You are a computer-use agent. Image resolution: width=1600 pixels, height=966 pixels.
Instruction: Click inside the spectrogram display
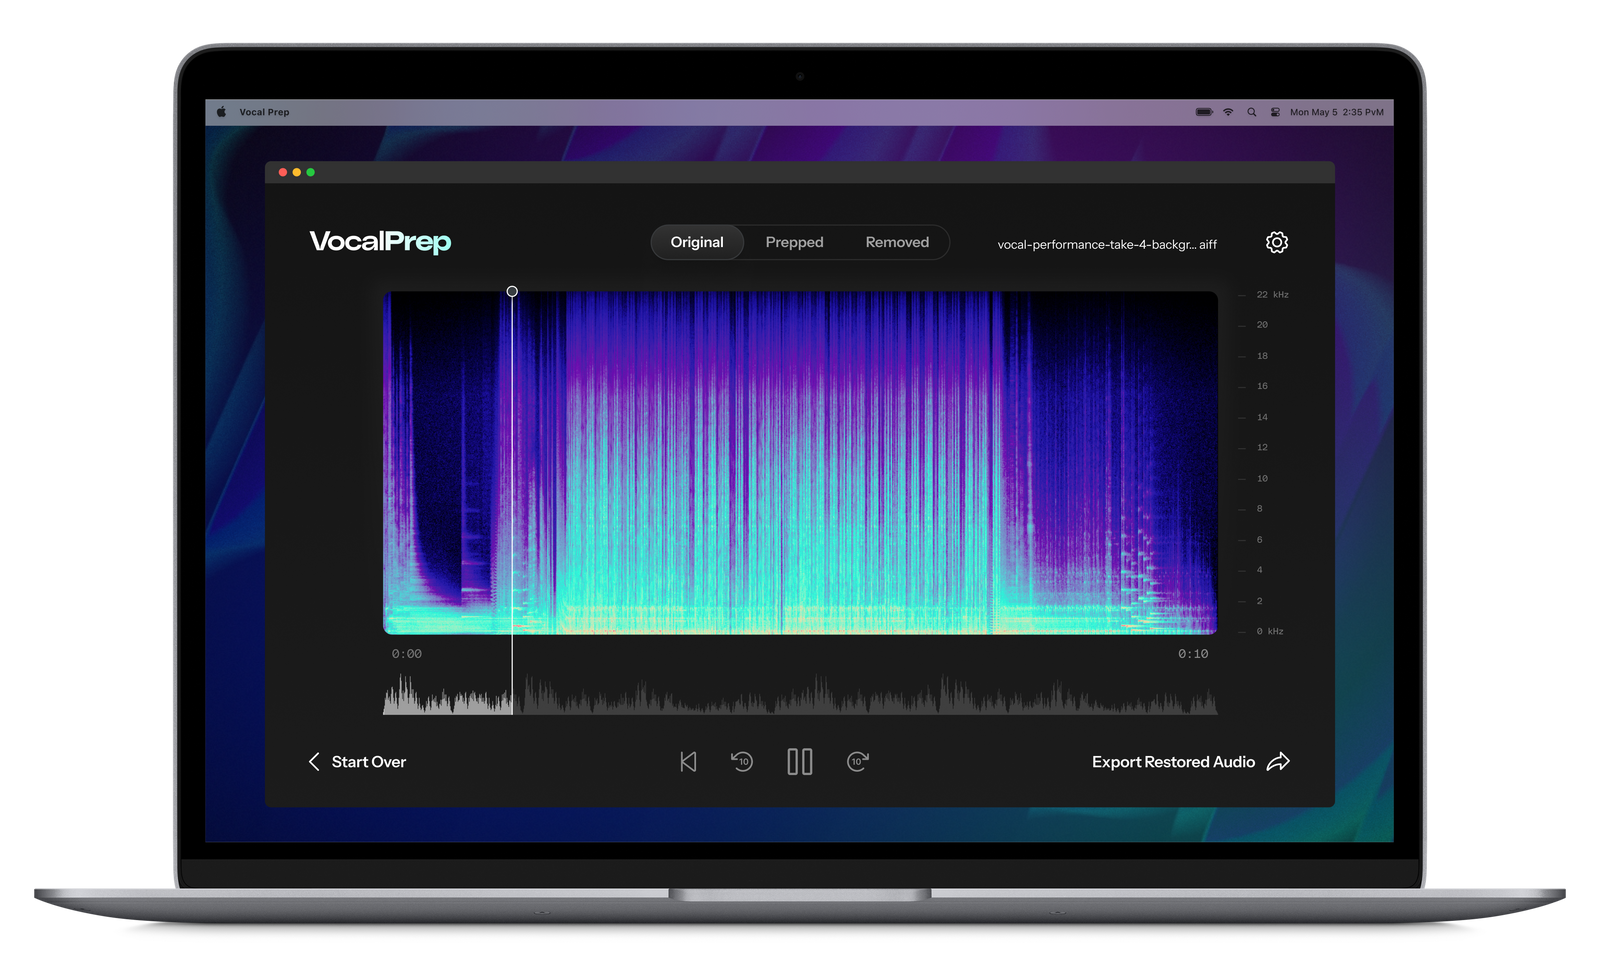click(x=800, y=463)
